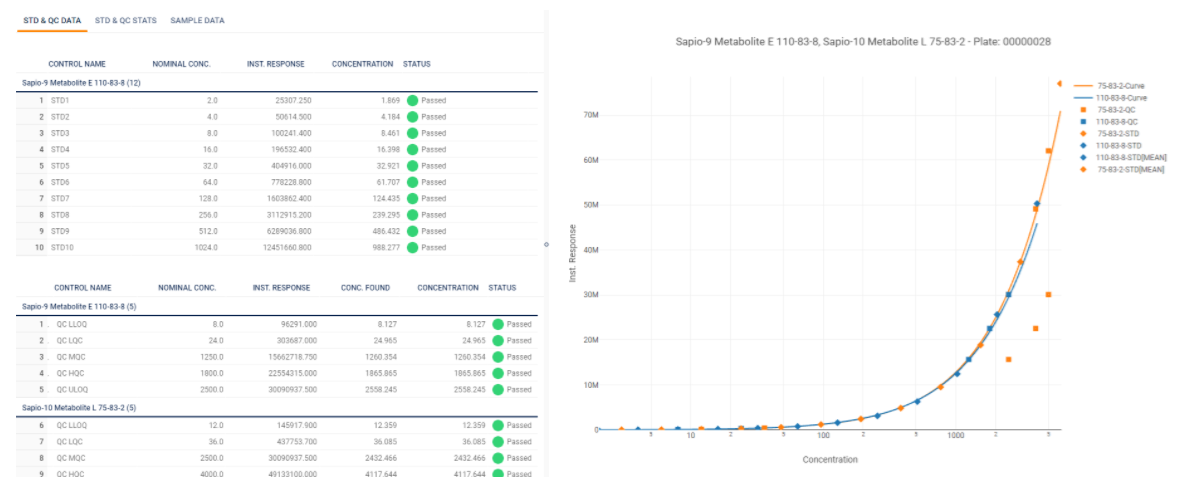Screen dimensions: 1188x494
Task: Select the STD1 control name cell
Action: click(61, 100)
